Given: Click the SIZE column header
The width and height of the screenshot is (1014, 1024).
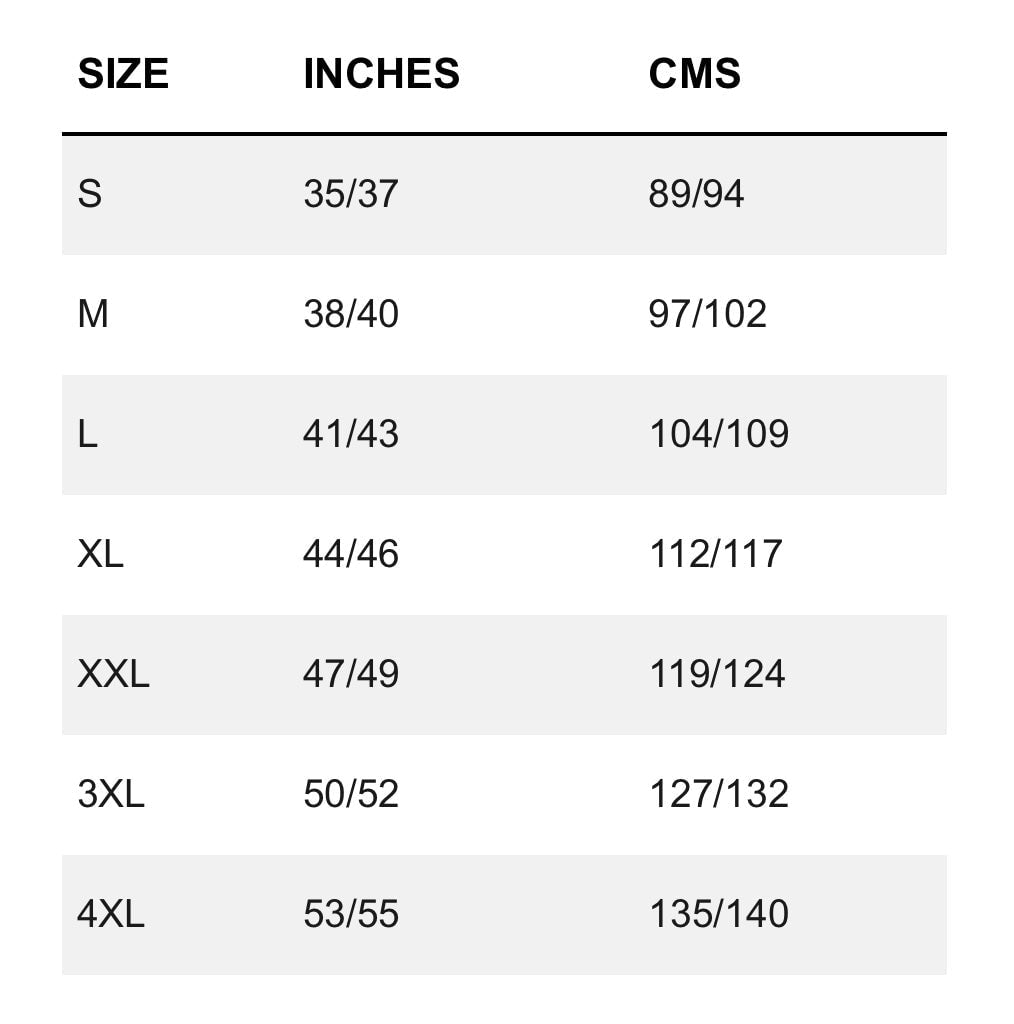Looking at the screenshot, I should coord(123,74).
